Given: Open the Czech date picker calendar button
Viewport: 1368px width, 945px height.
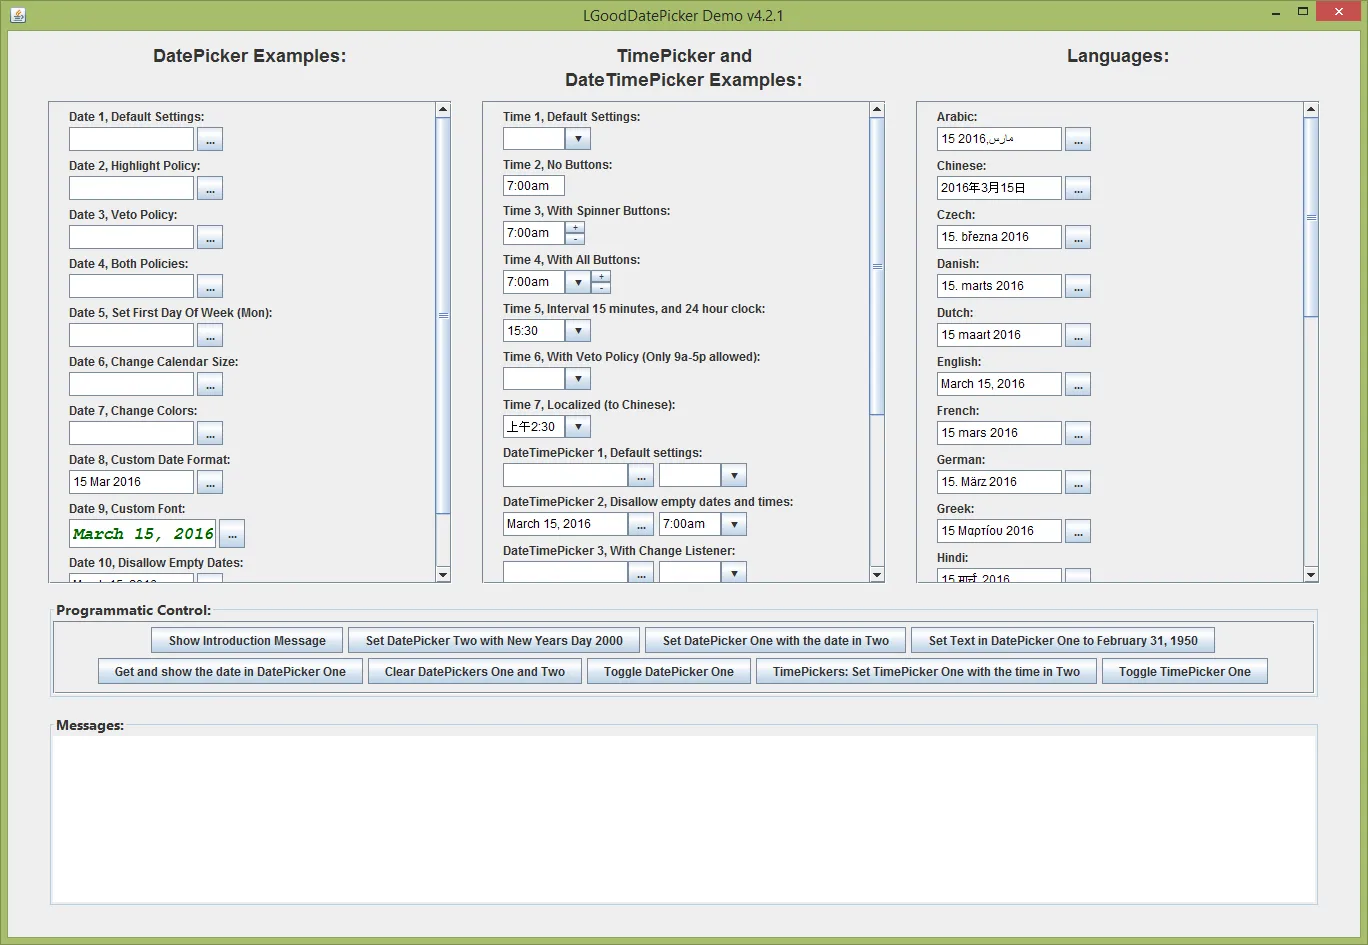Looking at the screenshot, I should (1078, 237).
